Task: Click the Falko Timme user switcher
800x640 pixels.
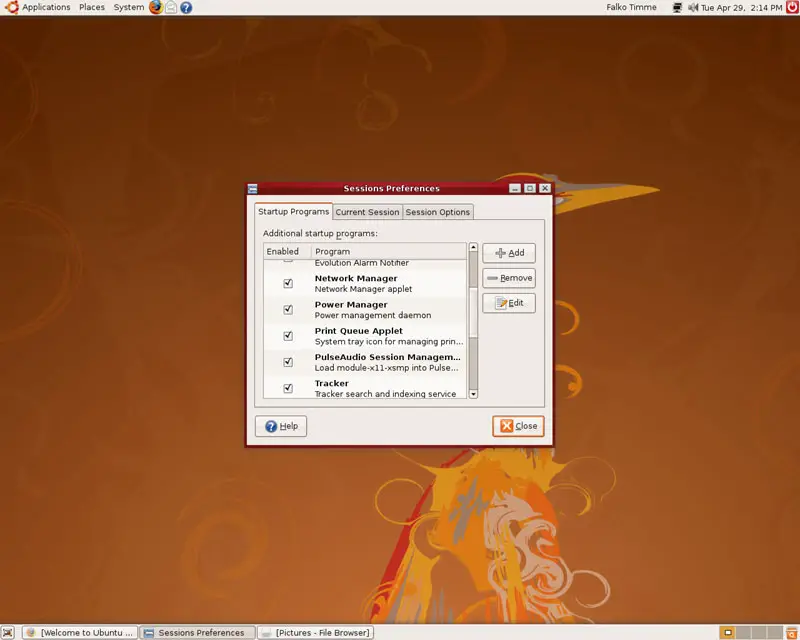Action: coord(631,7)
